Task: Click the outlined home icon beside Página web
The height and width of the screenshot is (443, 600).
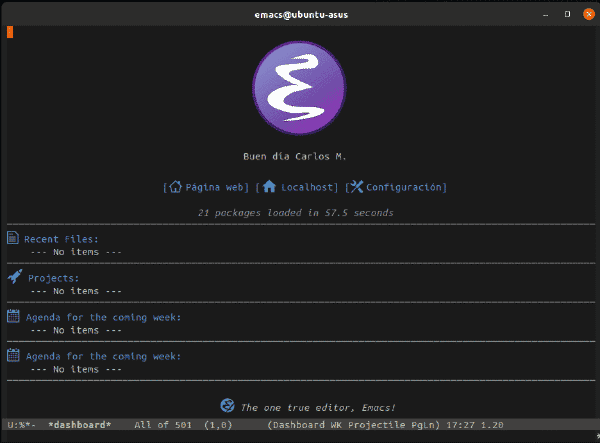Action: (x=175, y=187)
